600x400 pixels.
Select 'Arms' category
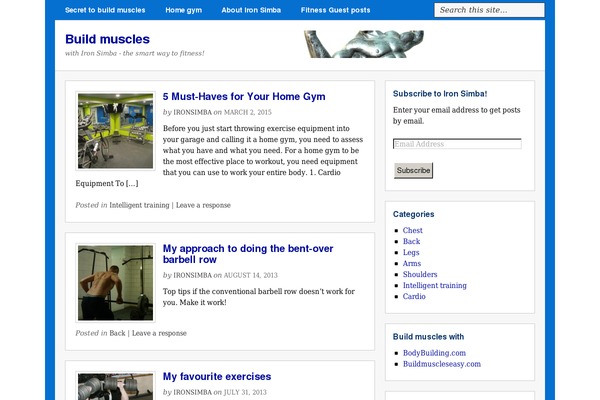(412, 263)
